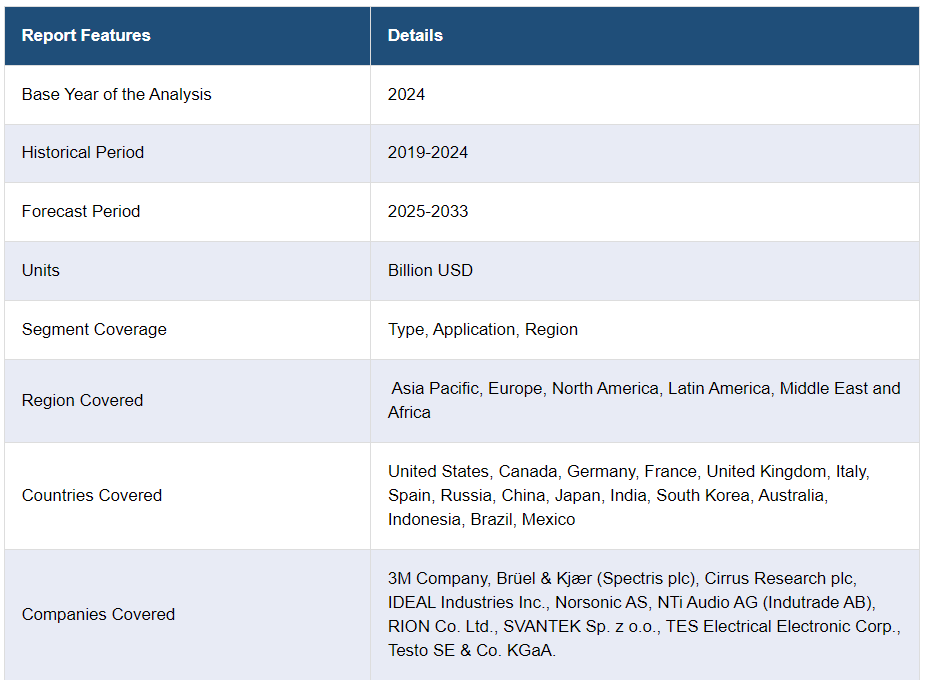Select the Units row label

(41, 270)
